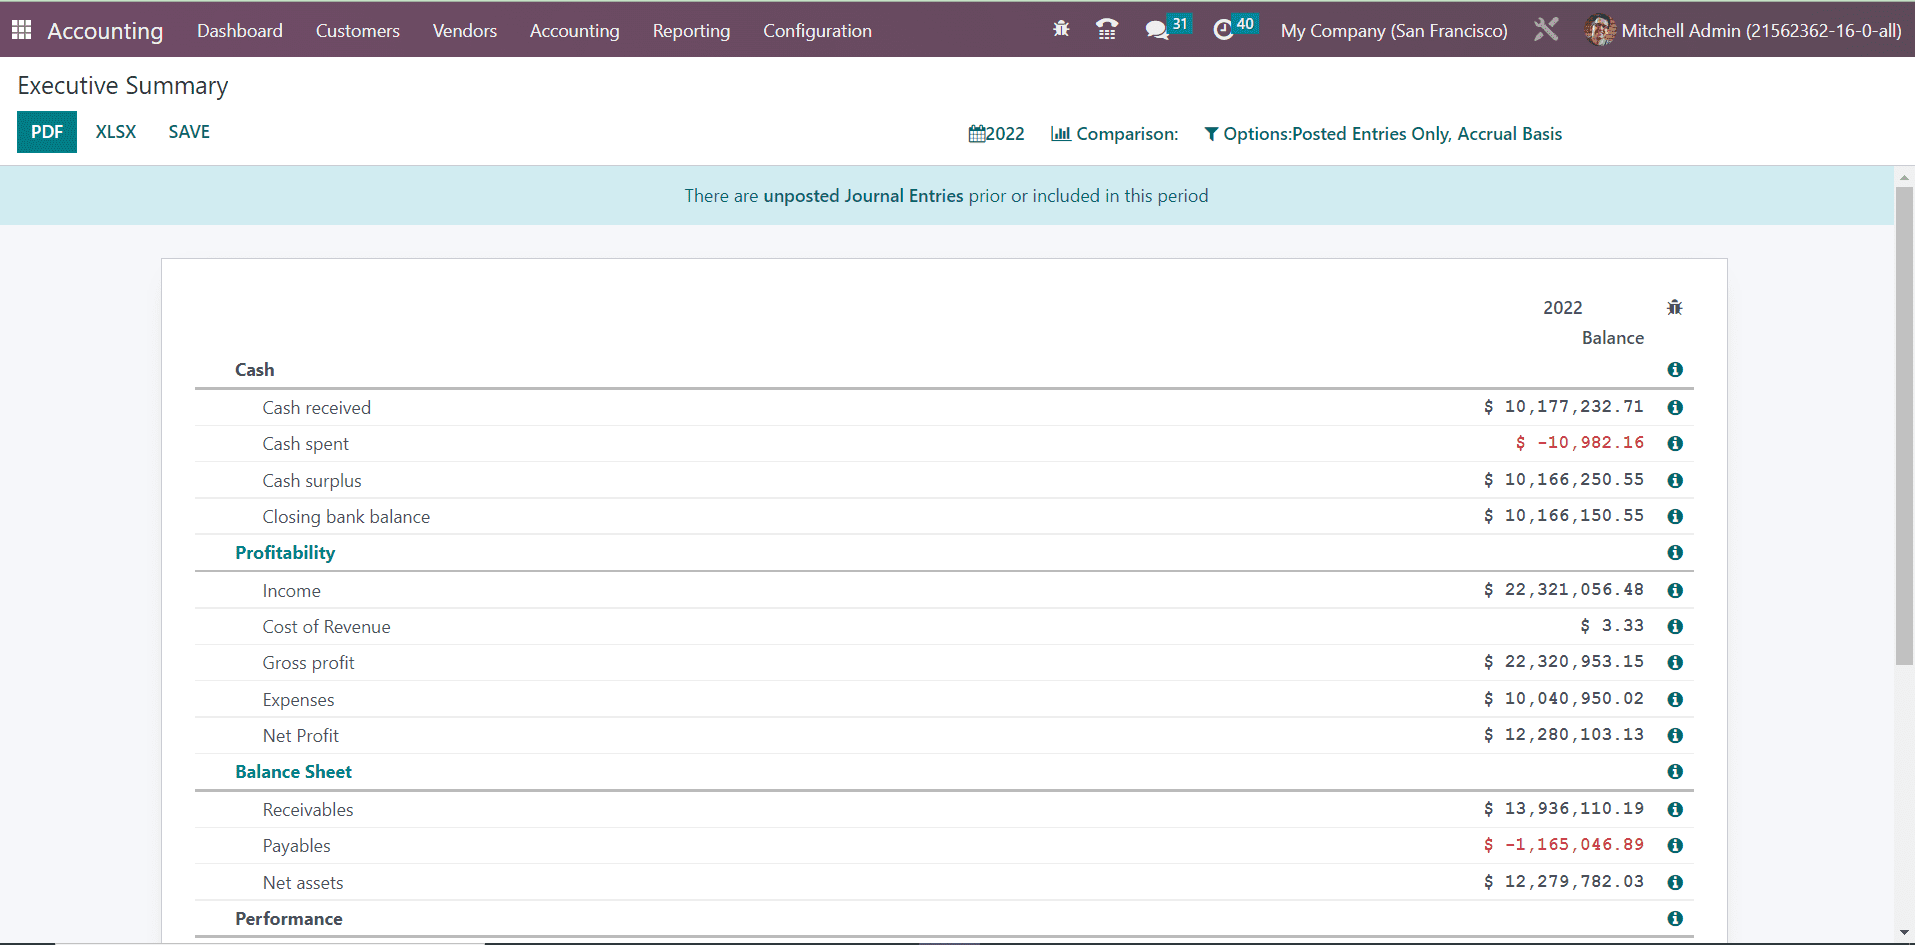This screenshot has width=1915, height=945.
Task: Expand the Comparison filter dropdown
Action: click(x=1114, y=134)
